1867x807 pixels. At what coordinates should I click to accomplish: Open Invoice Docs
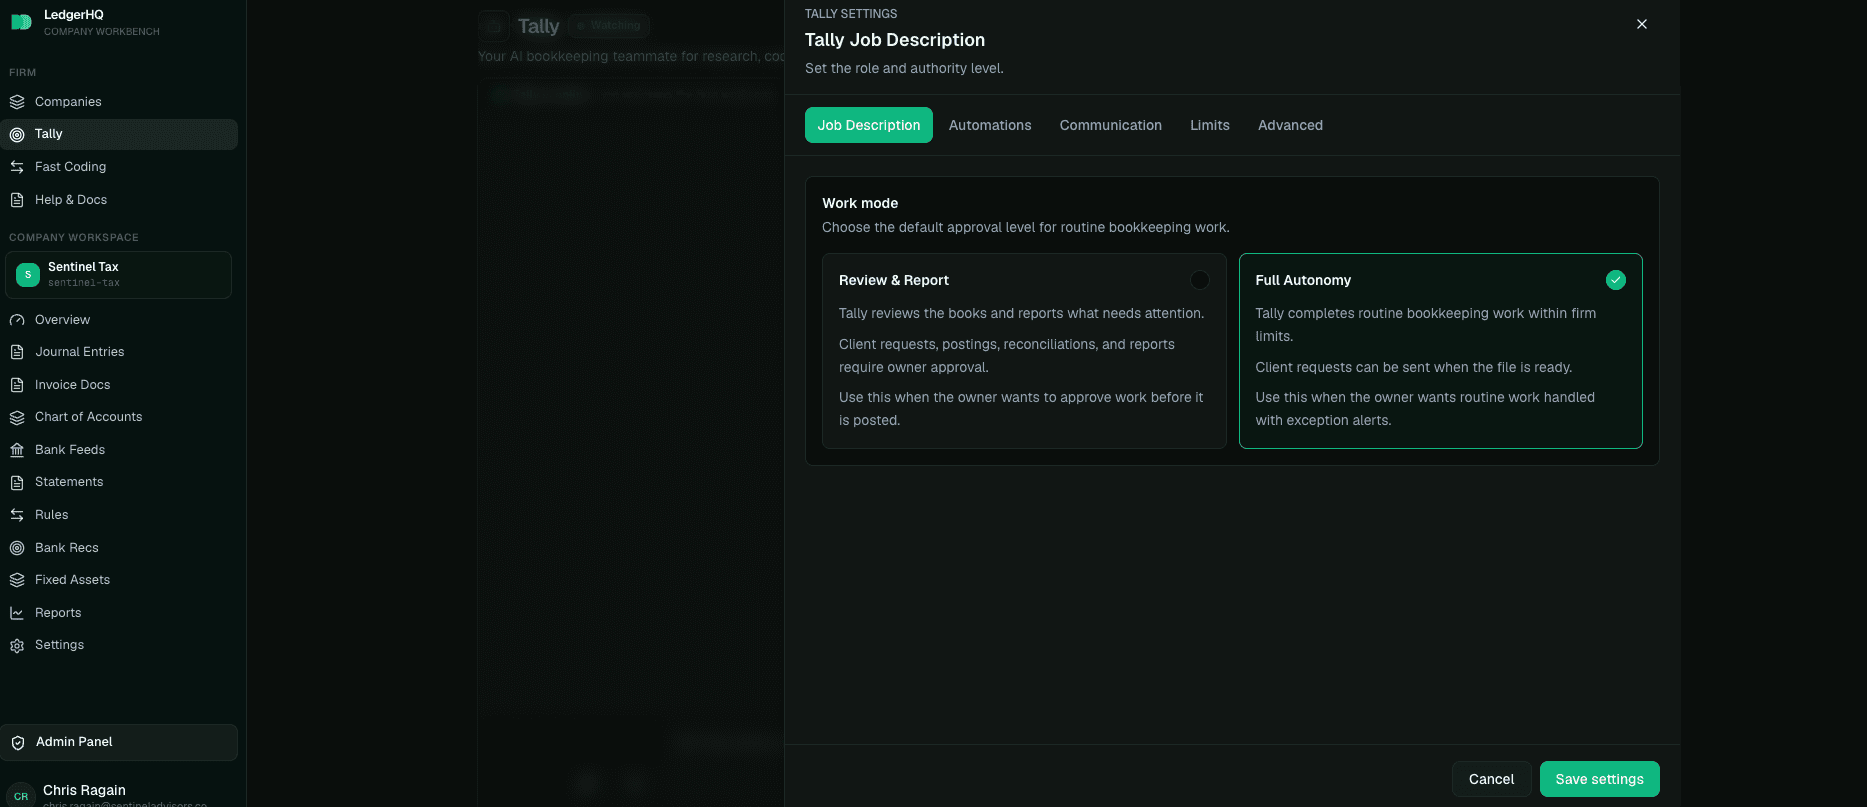pos(119,385)
